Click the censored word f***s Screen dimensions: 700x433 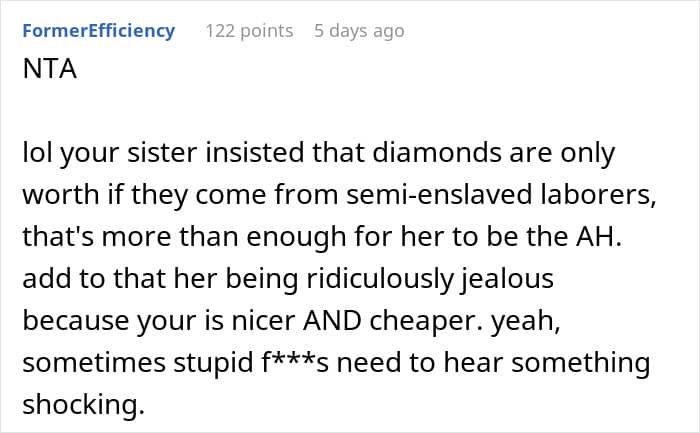[295, 362]
